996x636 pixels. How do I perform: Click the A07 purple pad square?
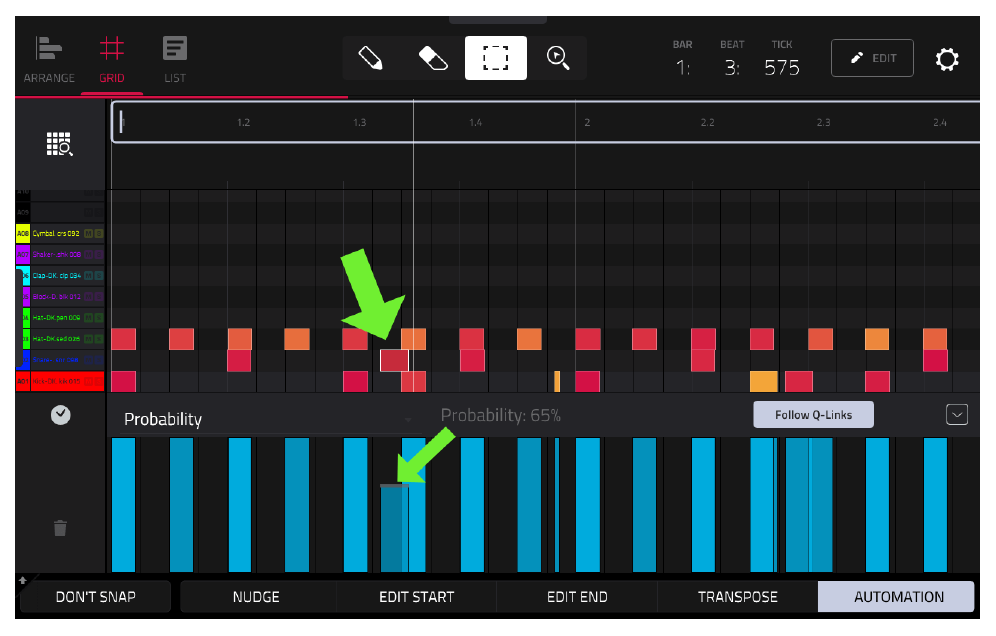click(x=23, y=254)
